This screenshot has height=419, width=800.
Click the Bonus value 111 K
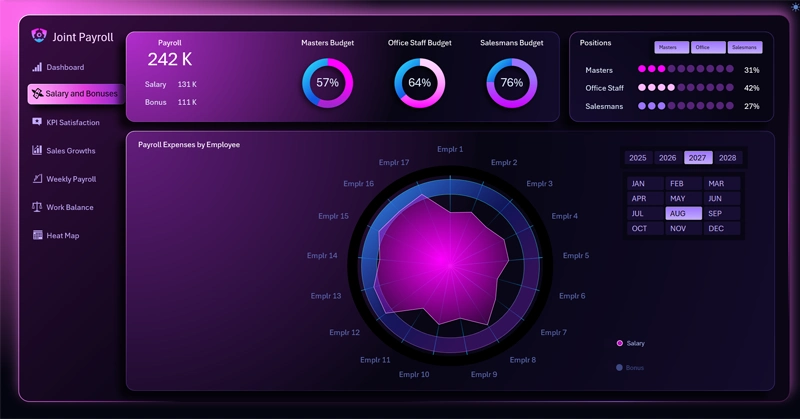(187, 102)
